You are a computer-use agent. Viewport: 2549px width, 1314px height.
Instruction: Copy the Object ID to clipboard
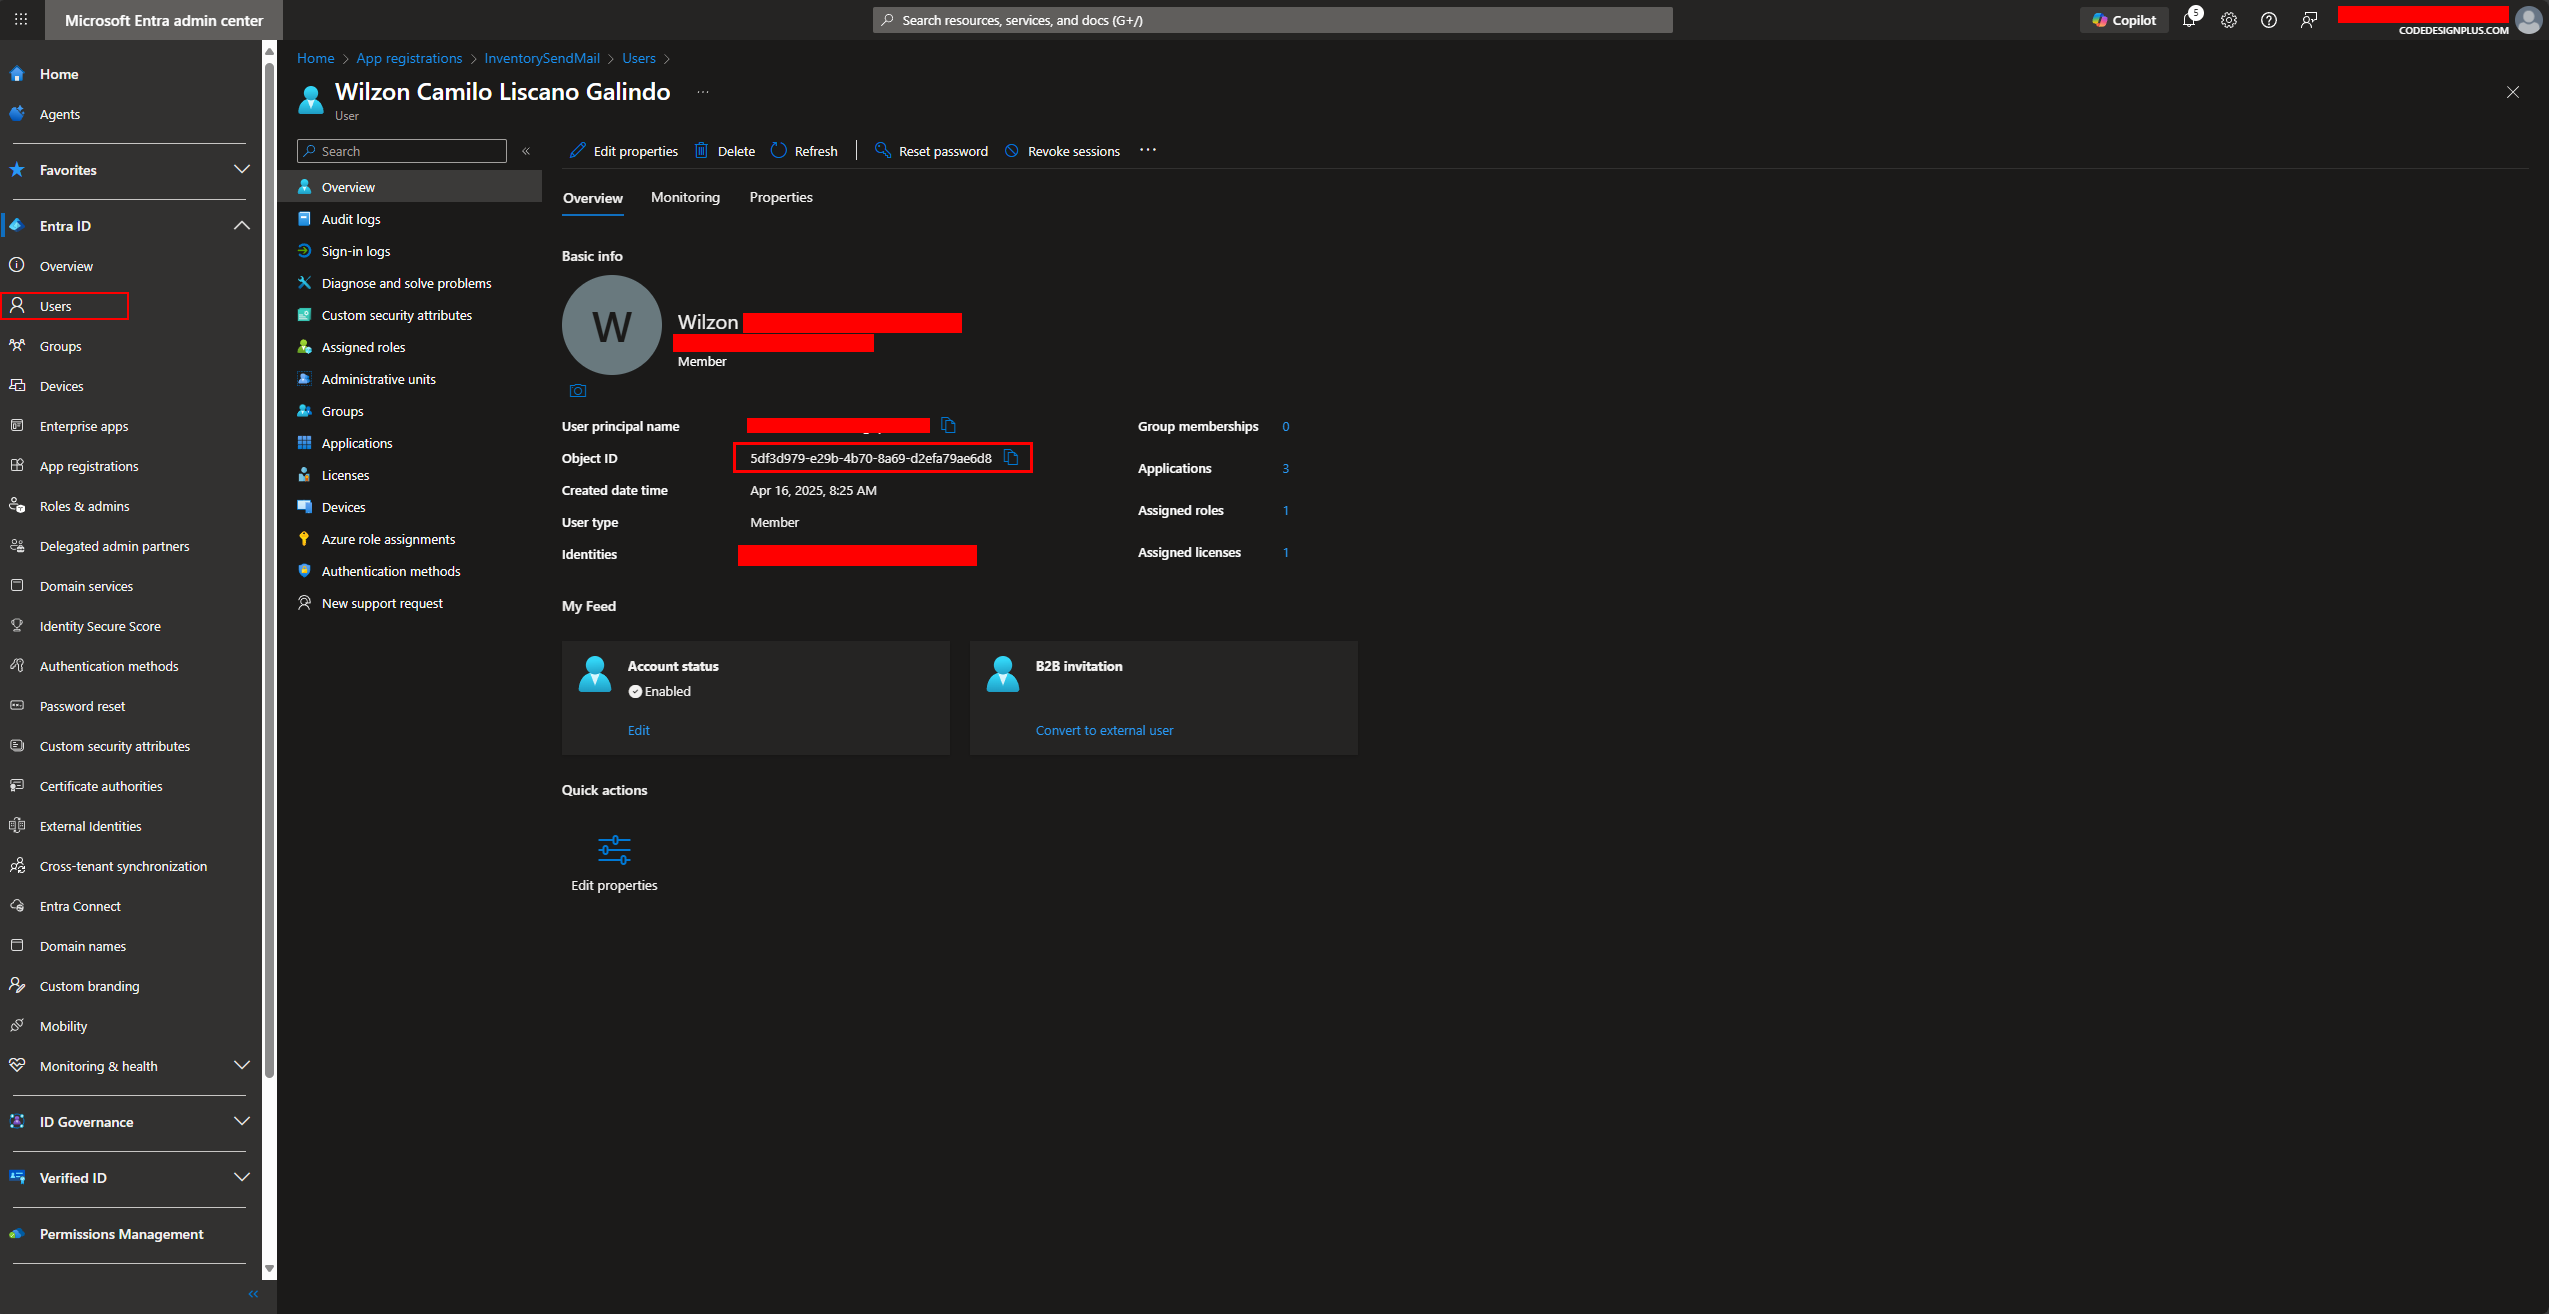click(1011, 457)
